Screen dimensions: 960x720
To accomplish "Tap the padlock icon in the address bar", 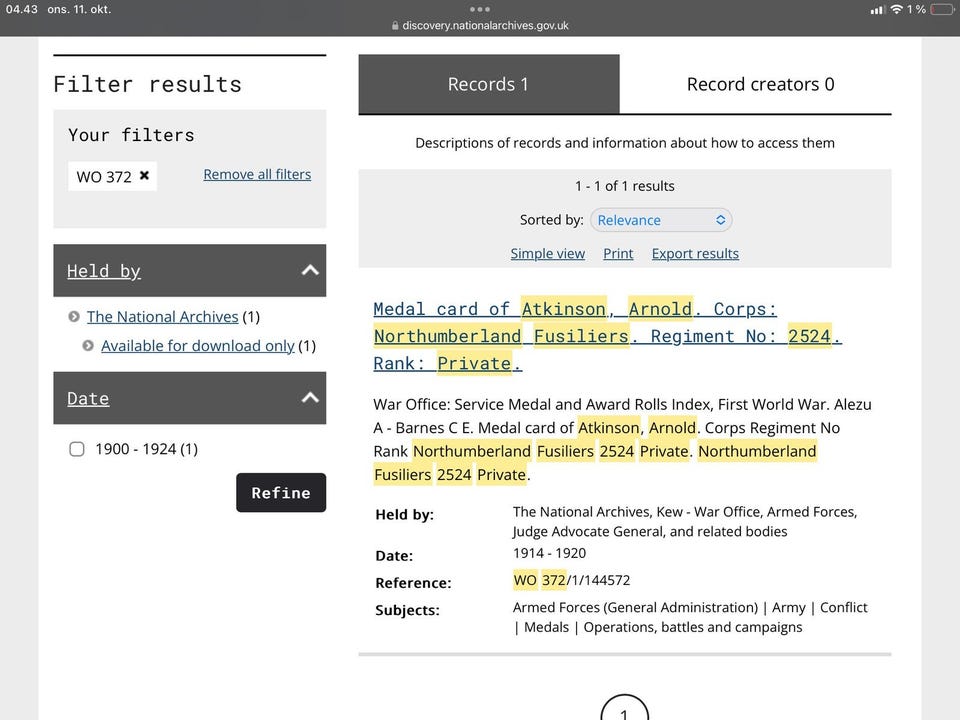I will tap(396, 26).
